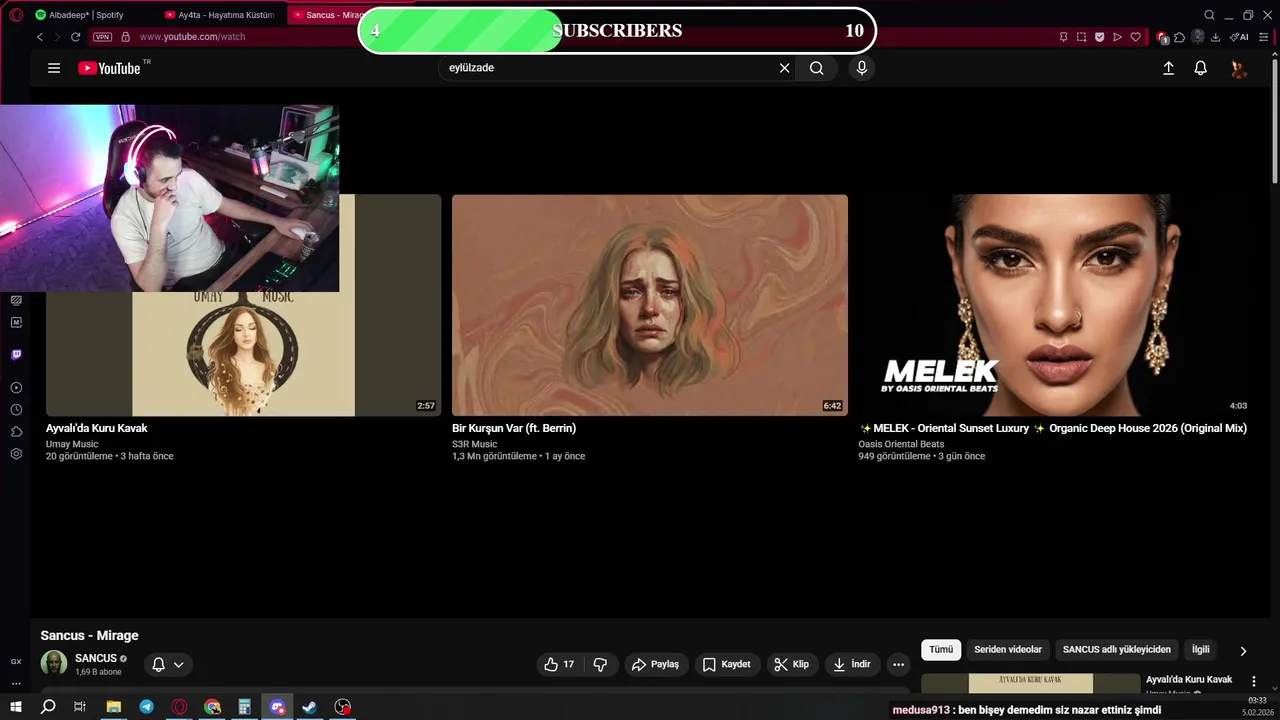Viewport: 1280px width, 720px height.
Task: Like the video with thumbs up 17
Action: 559,664
